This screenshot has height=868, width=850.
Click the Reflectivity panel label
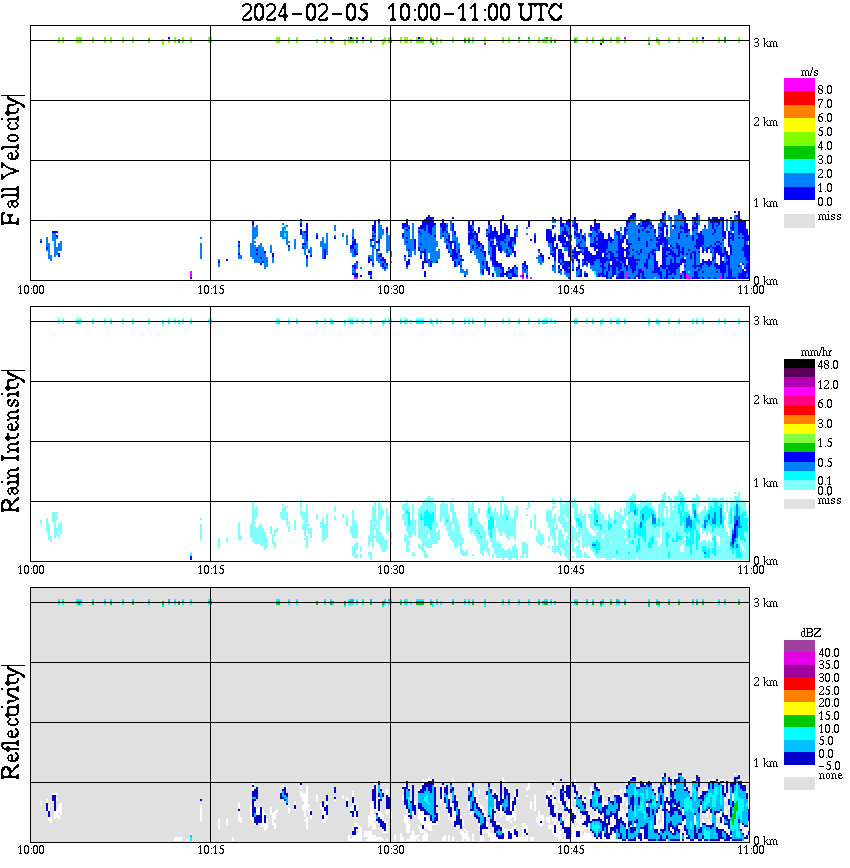(x=11, y=722)
